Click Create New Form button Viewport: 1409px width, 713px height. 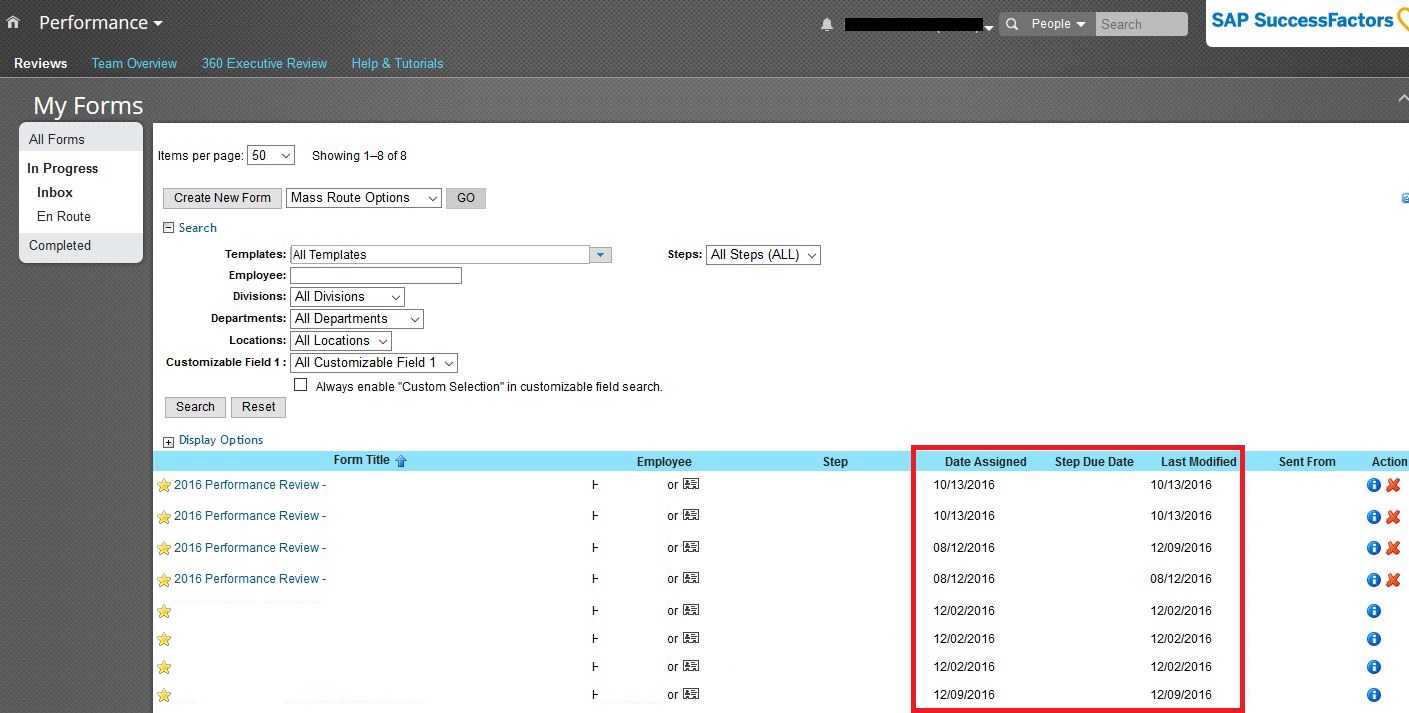[222, 198]
